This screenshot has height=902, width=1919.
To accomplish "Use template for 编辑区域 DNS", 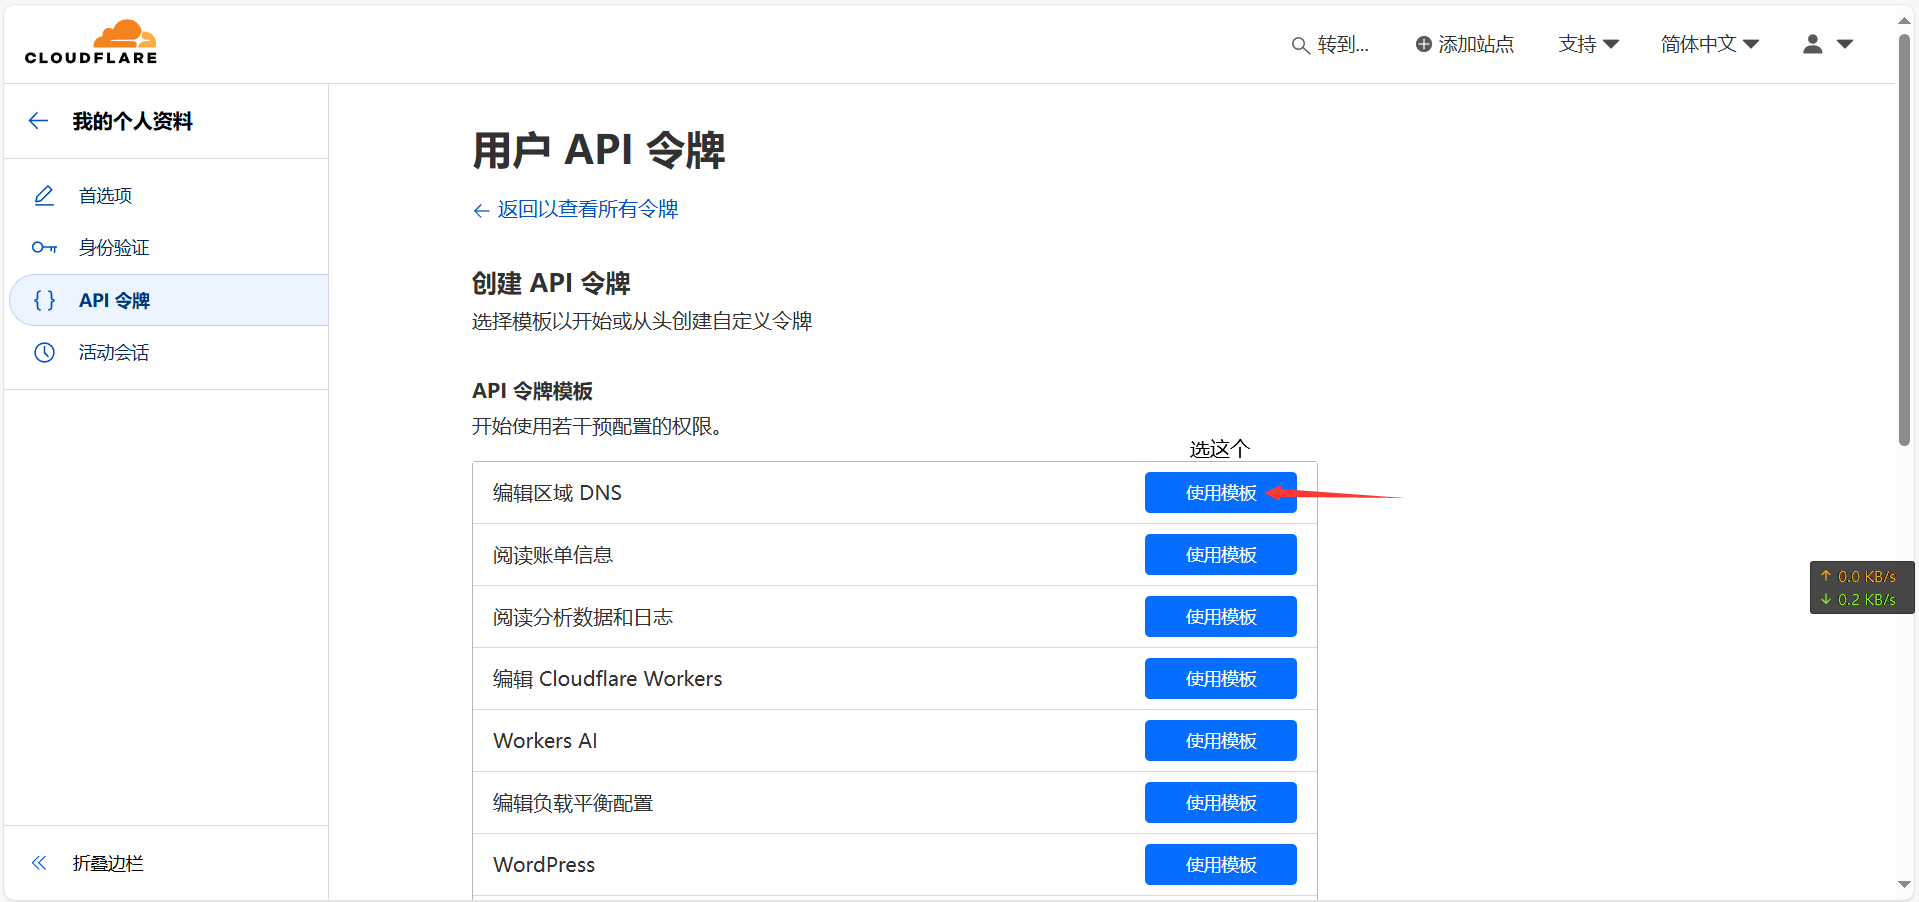I will [1220, 493].
